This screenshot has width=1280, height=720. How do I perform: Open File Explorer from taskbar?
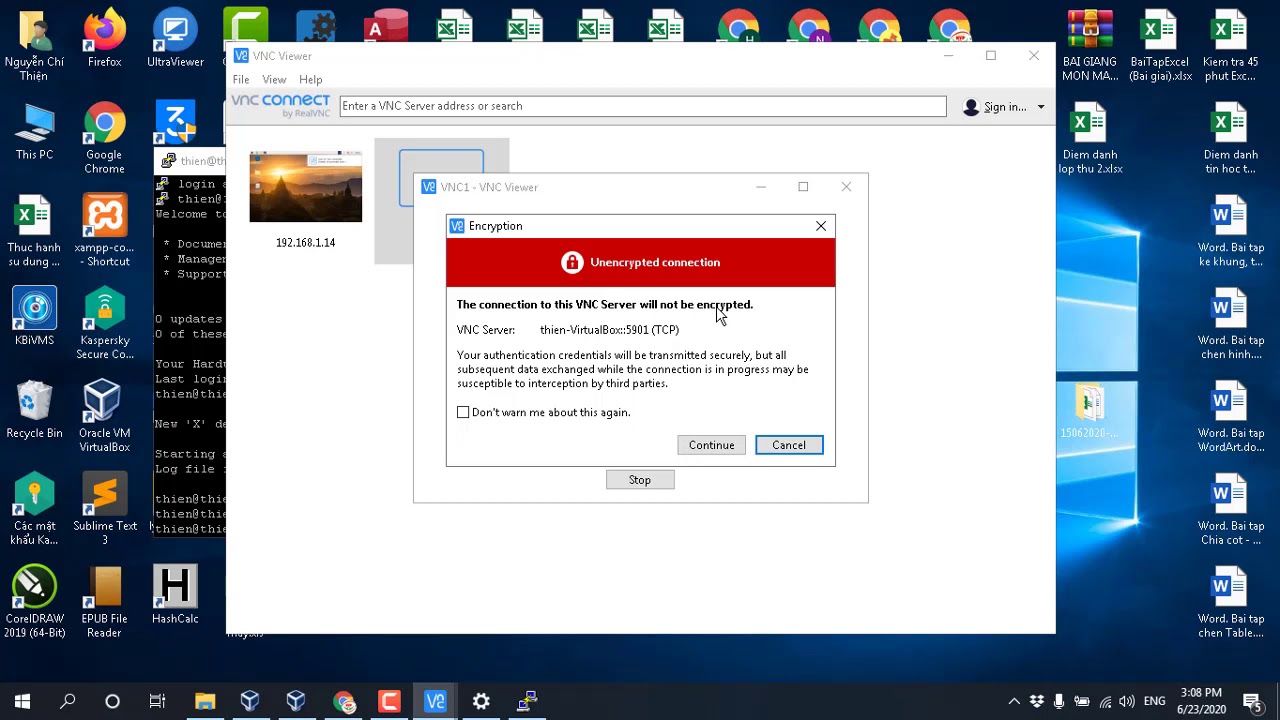point(205,701)
